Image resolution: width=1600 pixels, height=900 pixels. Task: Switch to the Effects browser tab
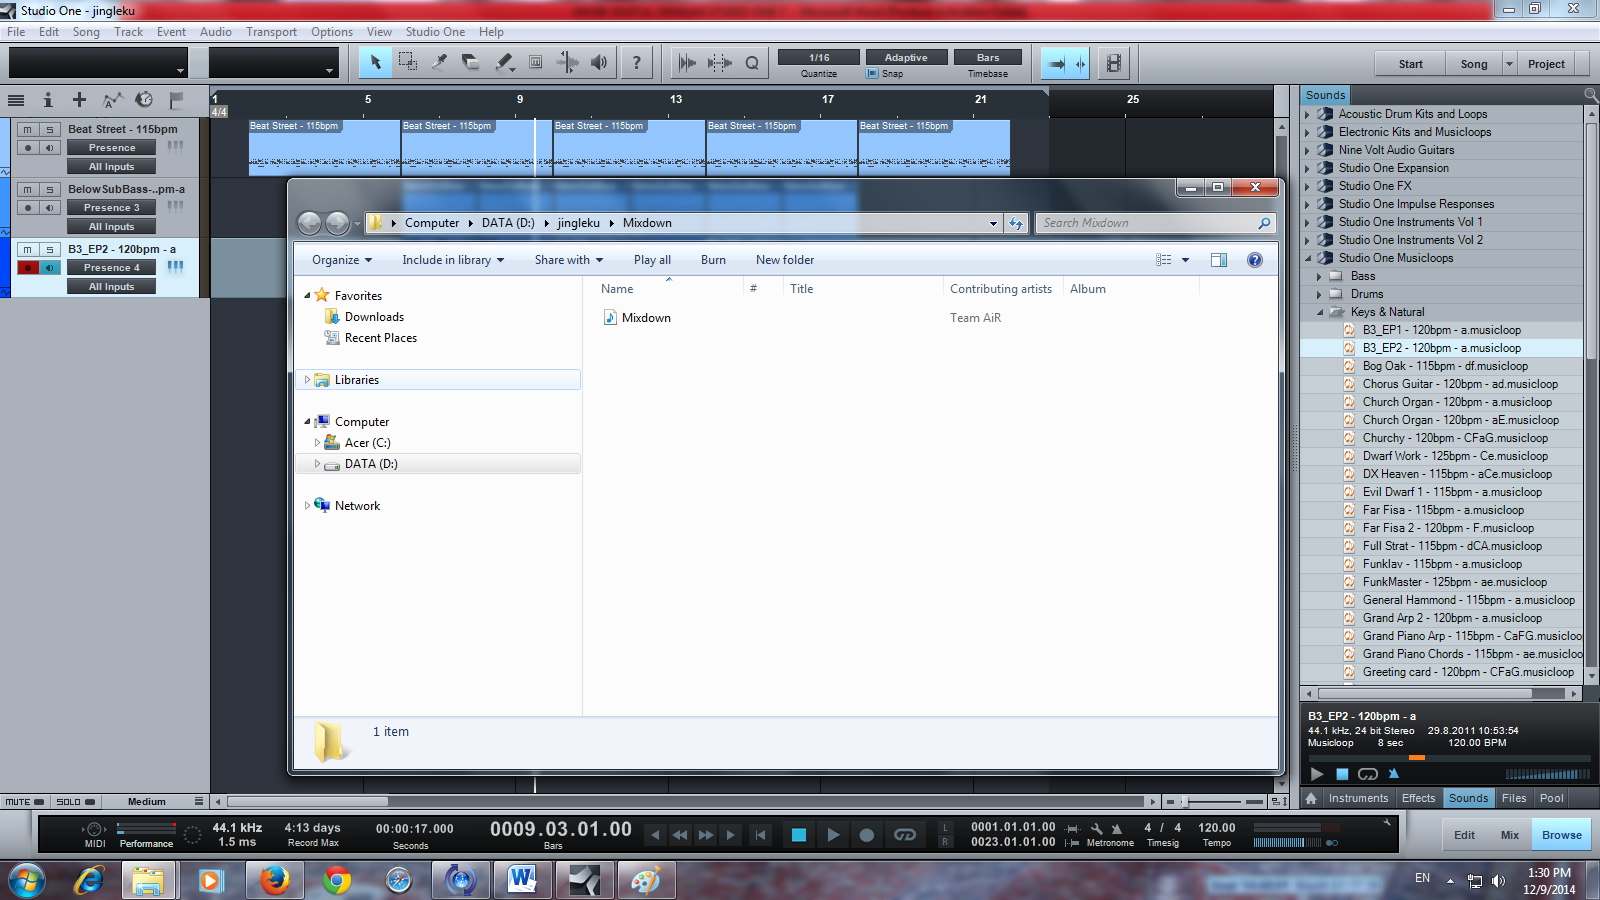[1418, 798]
